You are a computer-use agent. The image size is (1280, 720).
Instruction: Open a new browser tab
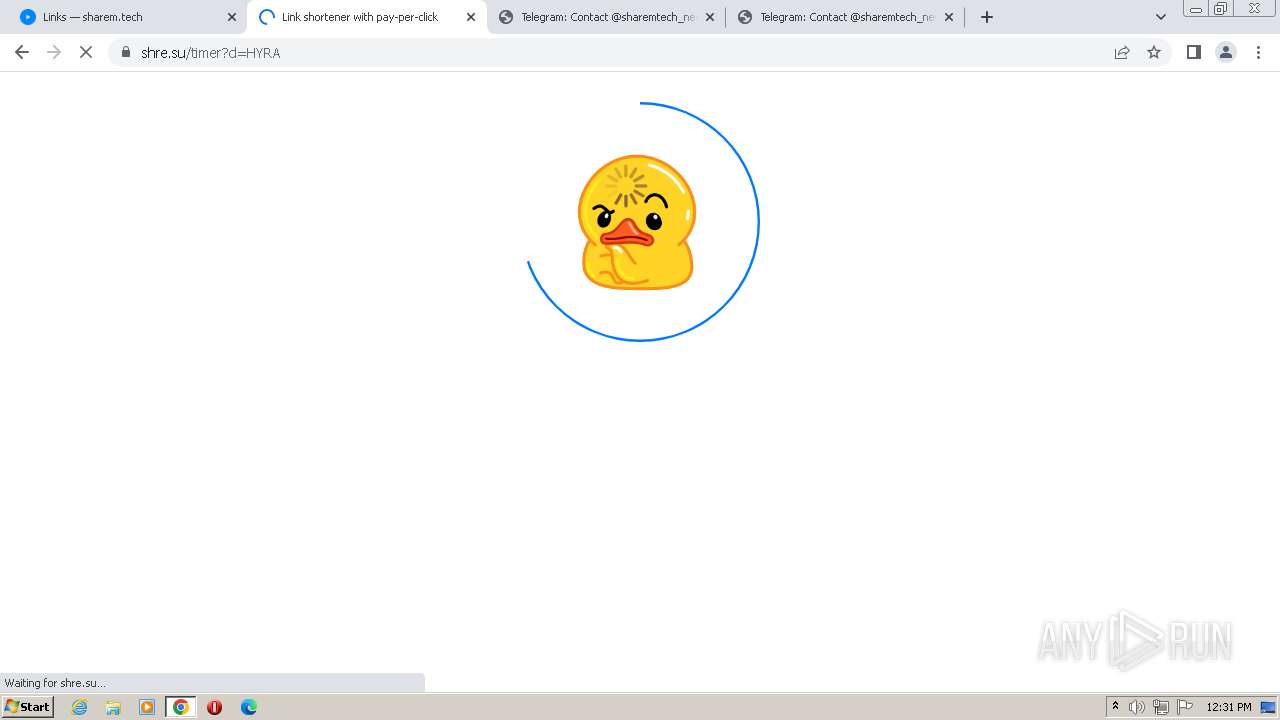point(987,17)
